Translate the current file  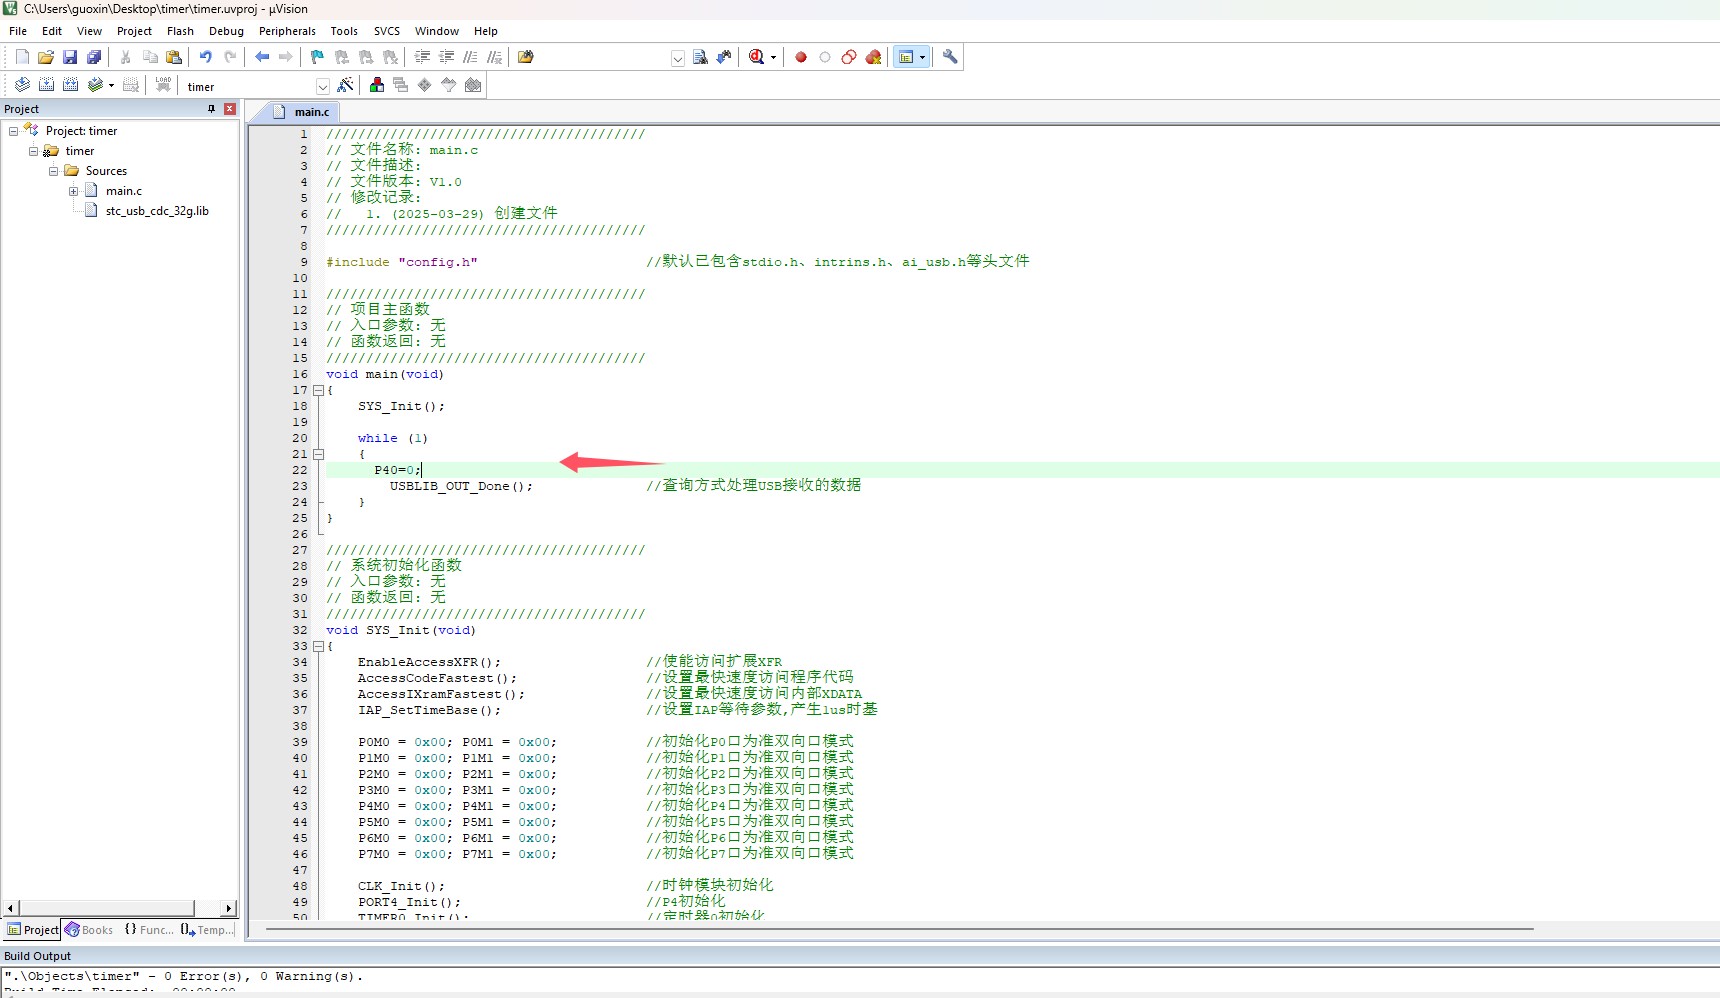[22, 85]
